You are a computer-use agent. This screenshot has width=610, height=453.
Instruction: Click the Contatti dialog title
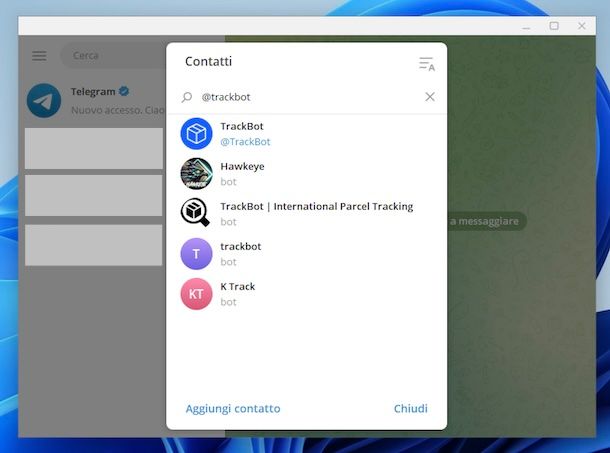pos(208,61)
